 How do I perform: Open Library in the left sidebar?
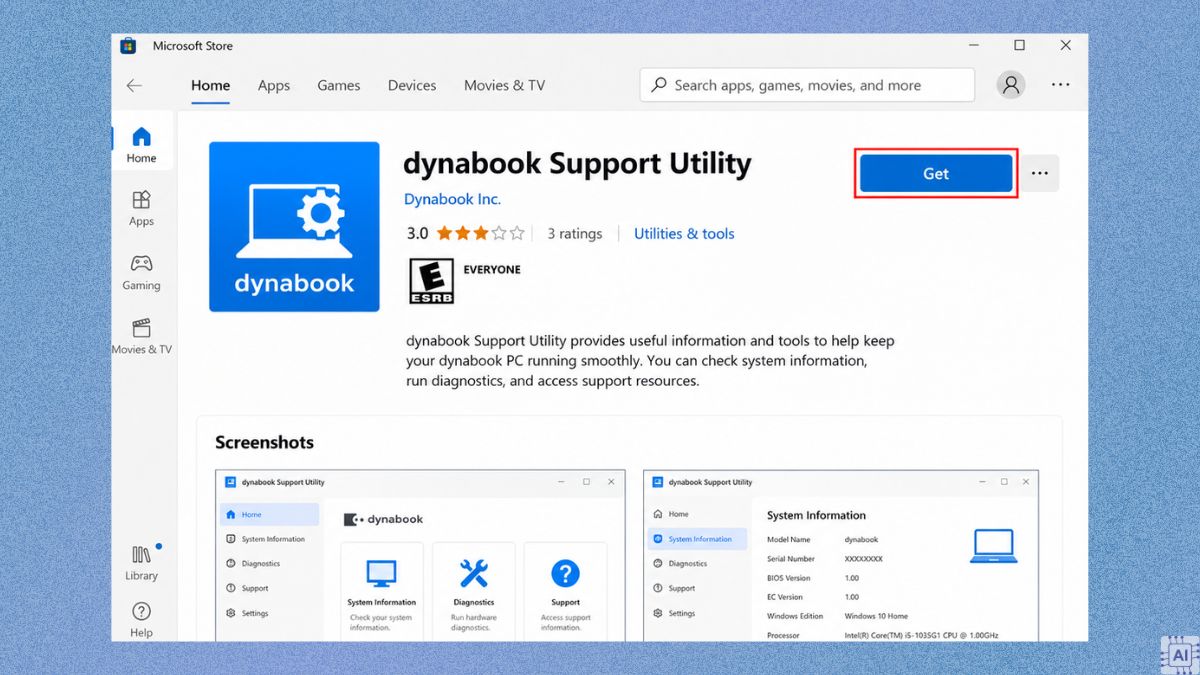click(x=141, y=563)
